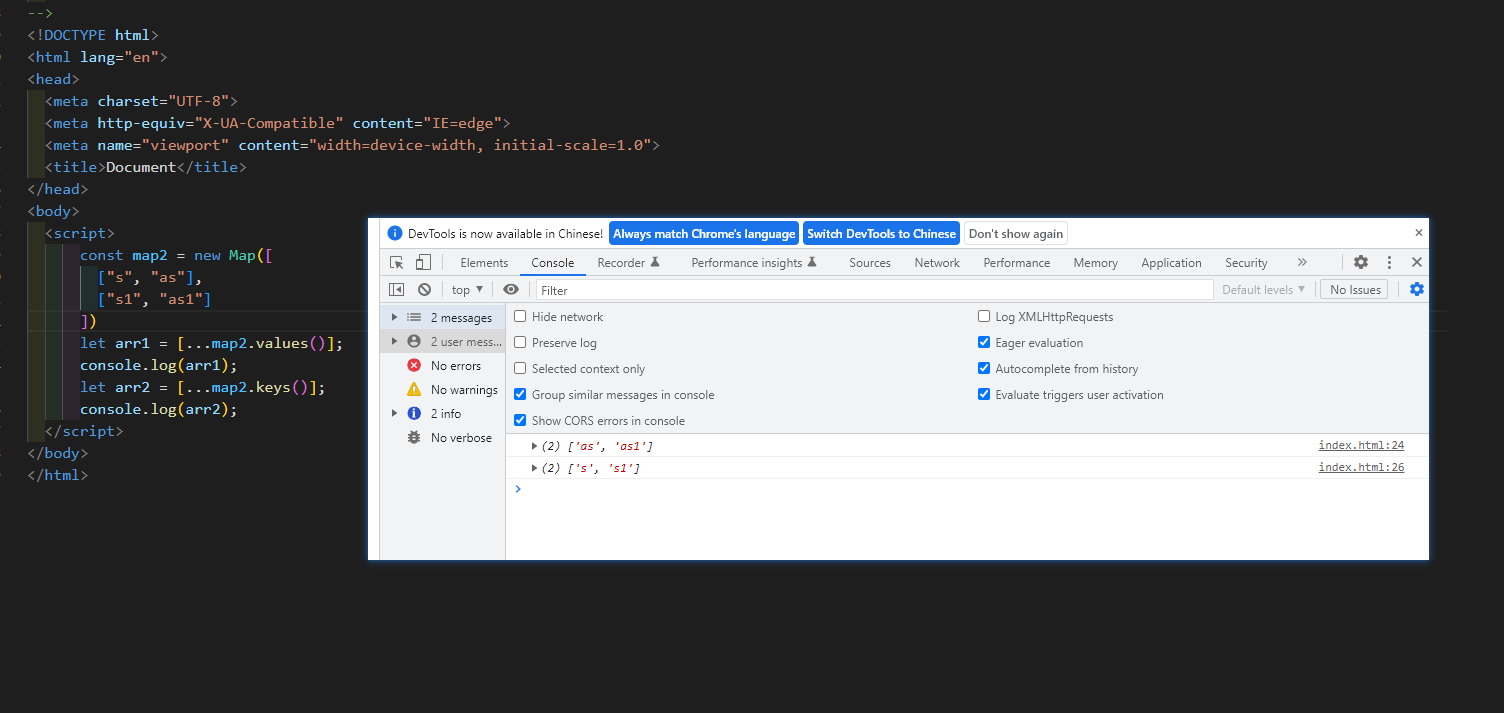Open the DevTools three-dot customize menu
This screenshot has width=1504, height=713.
1389,262
